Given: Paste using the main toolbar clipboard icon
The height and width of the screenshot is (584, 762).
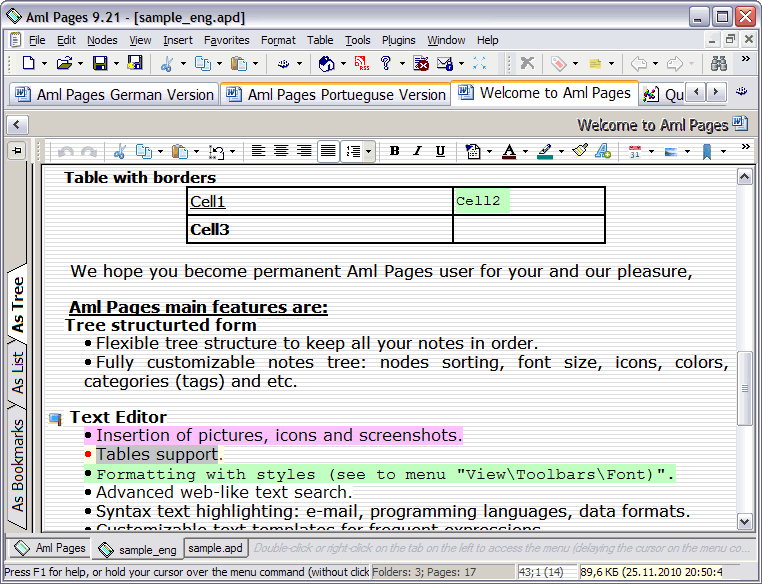Looking at the screenshot, I should pos(239,64).
